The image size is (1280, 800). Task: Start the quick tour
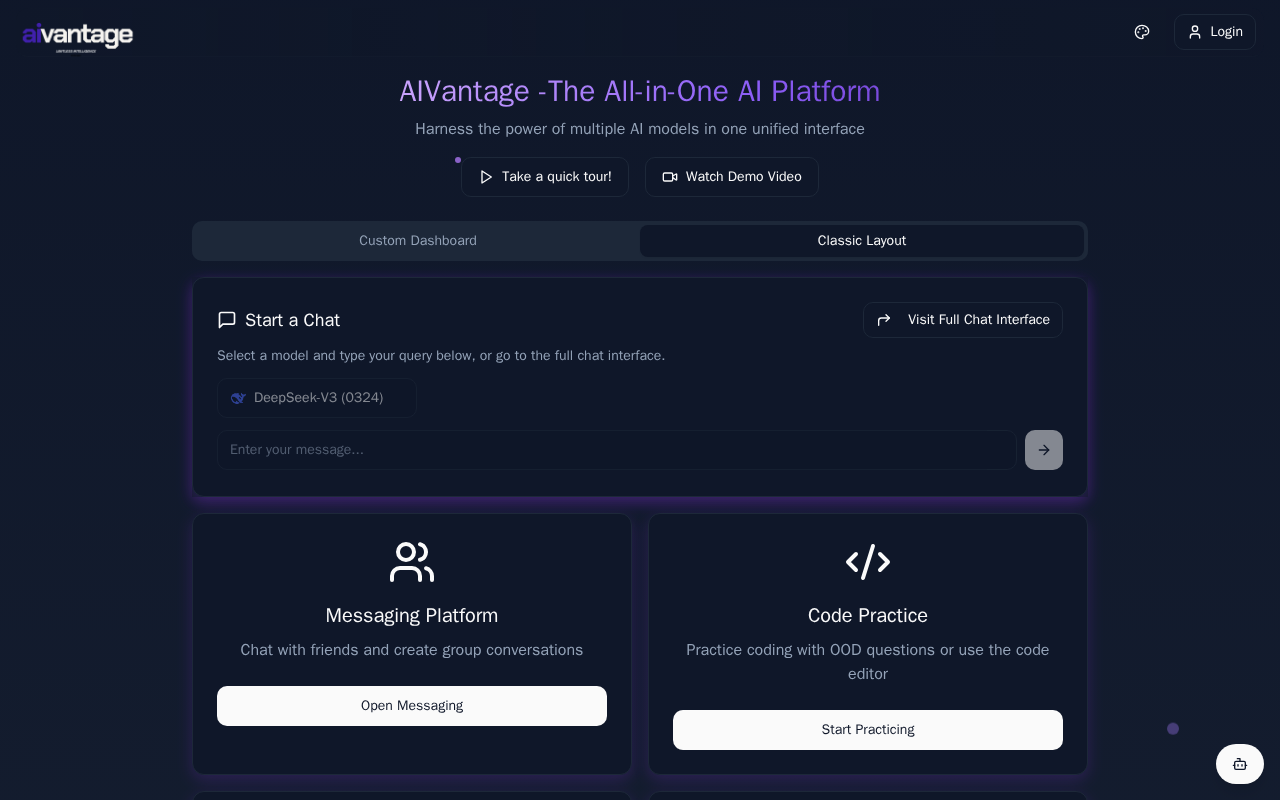point(545,177)
